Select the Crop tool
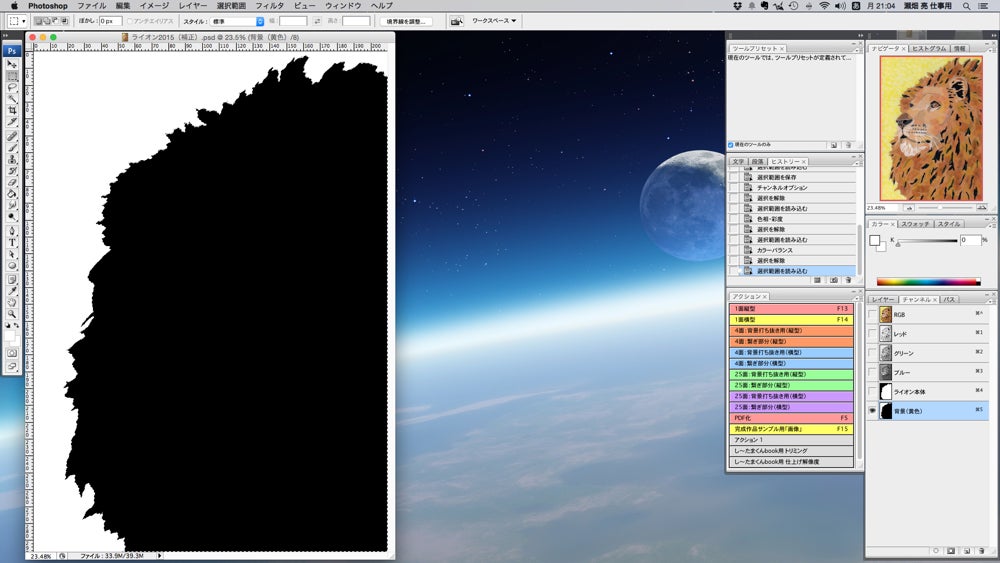 point(12,110)
